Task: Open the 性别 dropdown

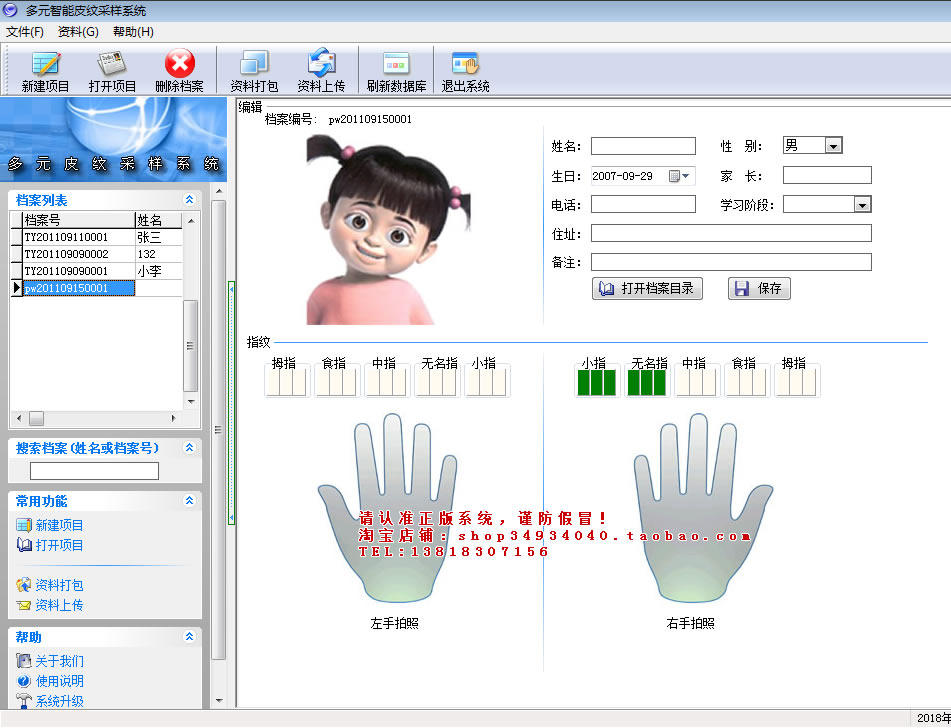Action: coord(833,146)
